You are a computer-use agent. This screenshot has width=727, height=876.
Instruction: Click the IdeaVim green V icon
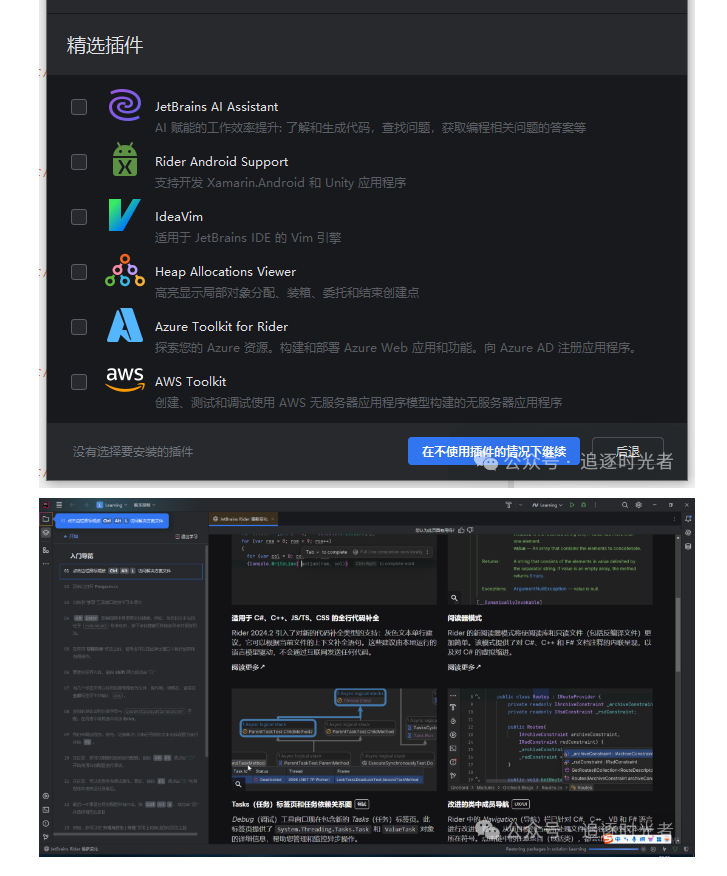[124, 215]
